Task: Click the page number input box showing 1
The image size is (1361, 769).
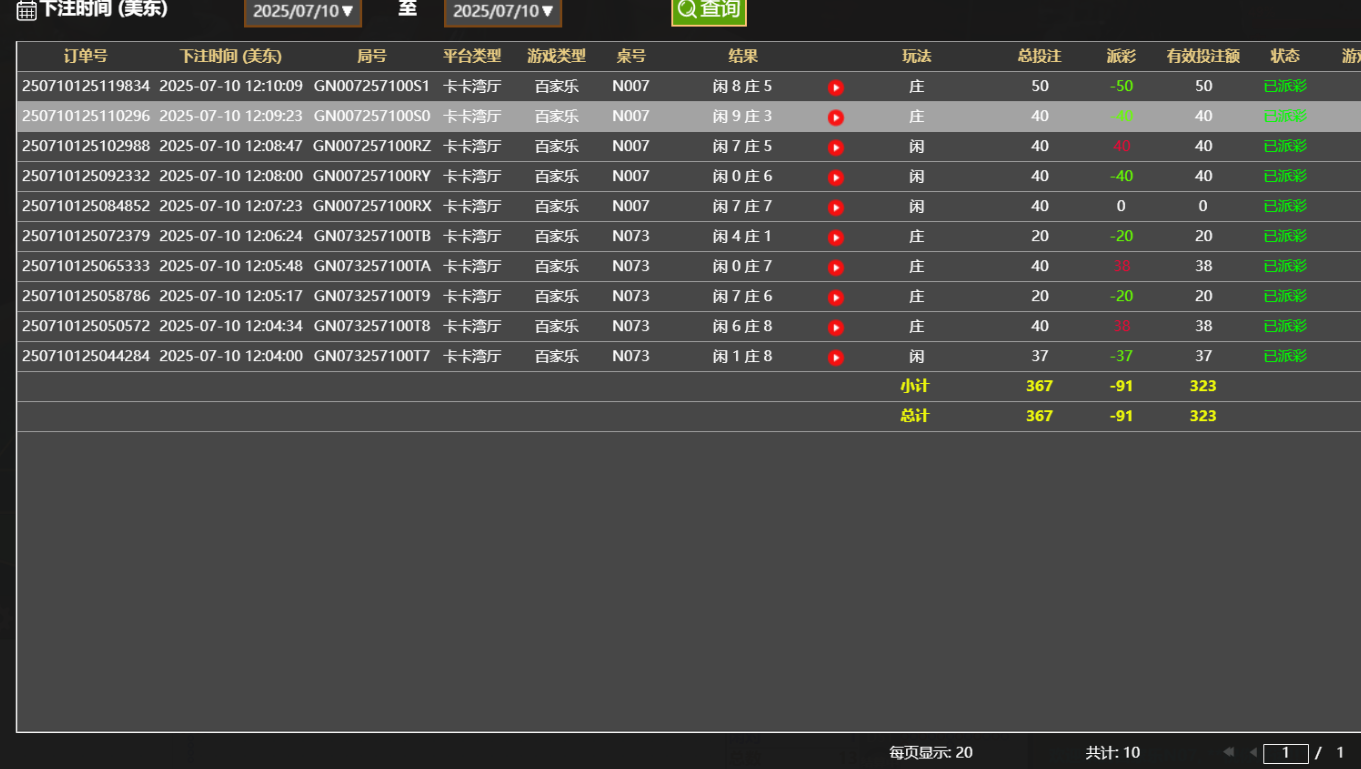Action: click(x=1286, y=752)
